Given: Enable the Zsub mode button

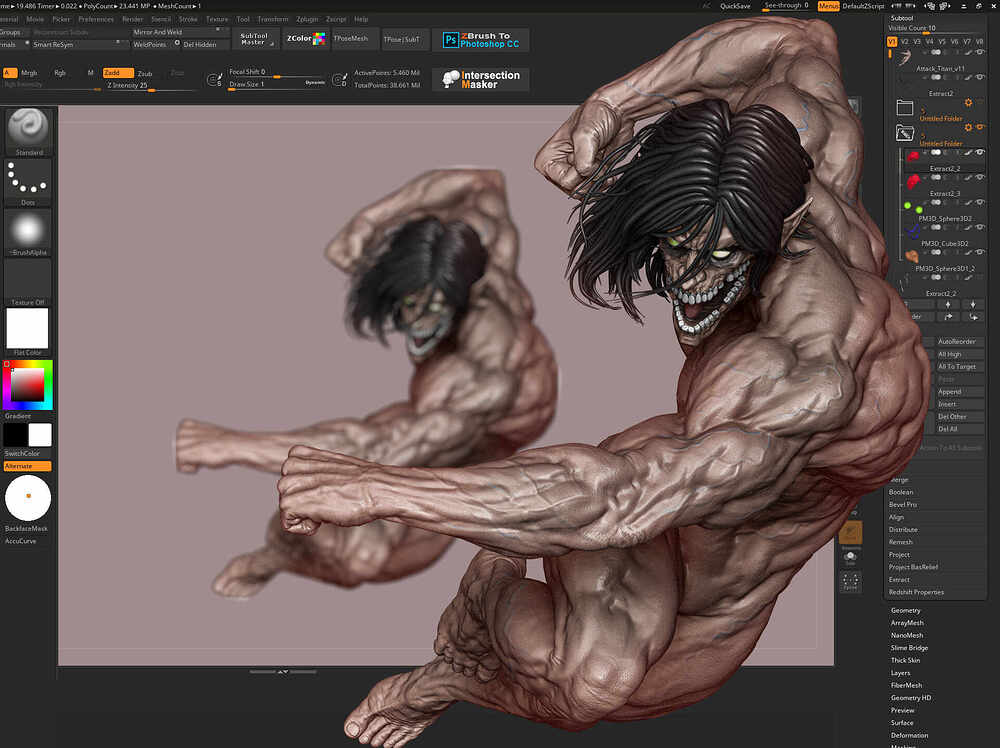Looking at the screenshot, I should [x=145, y=73].
